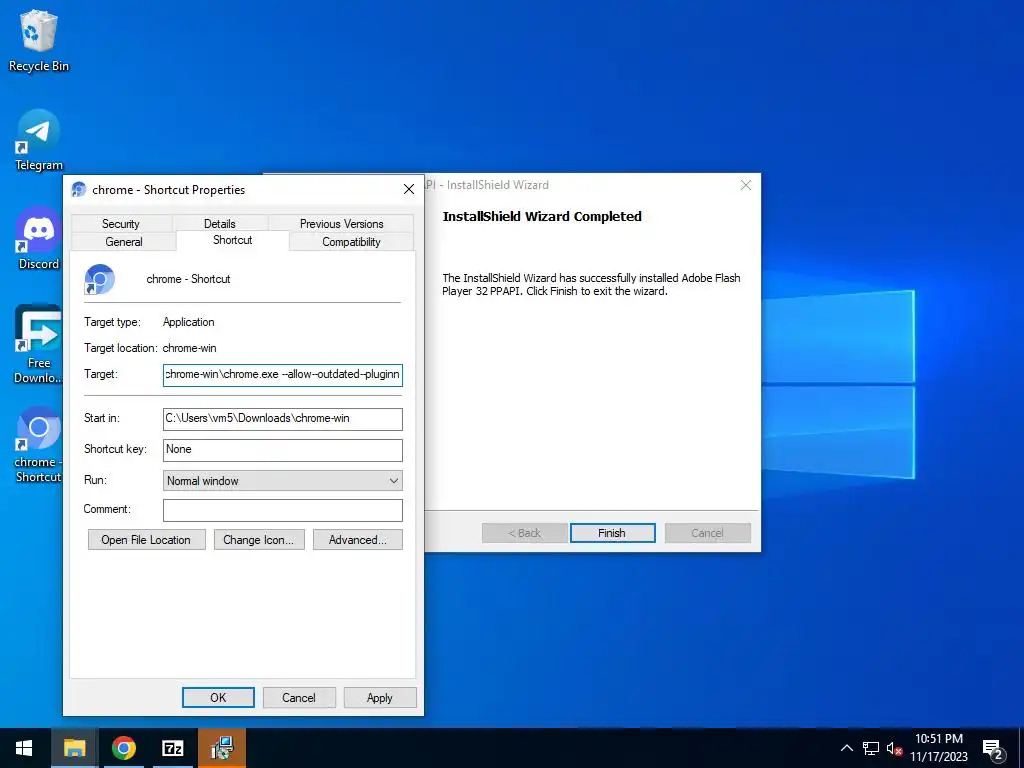Open the Recycle Bin desktop icon
Screen dimensions: 1024x768
tap(39, 42)
